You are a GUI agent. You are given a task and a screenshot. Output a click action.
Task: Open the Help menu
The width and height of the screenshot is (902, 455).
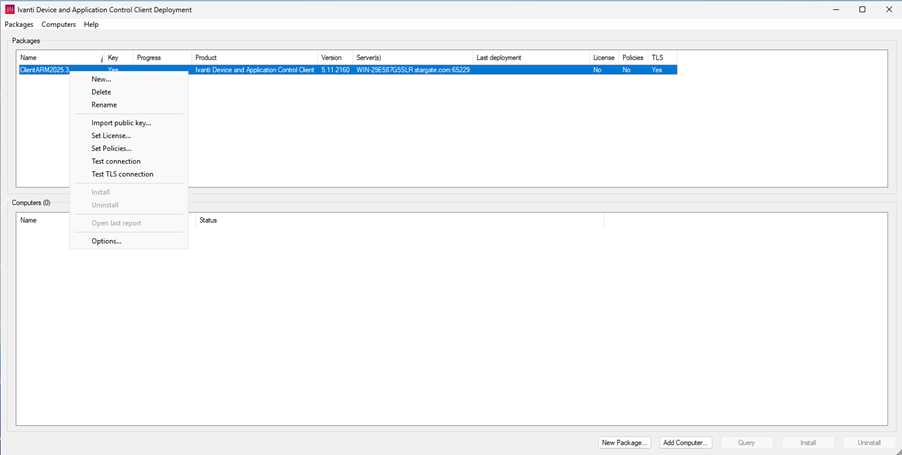[91, 25]
